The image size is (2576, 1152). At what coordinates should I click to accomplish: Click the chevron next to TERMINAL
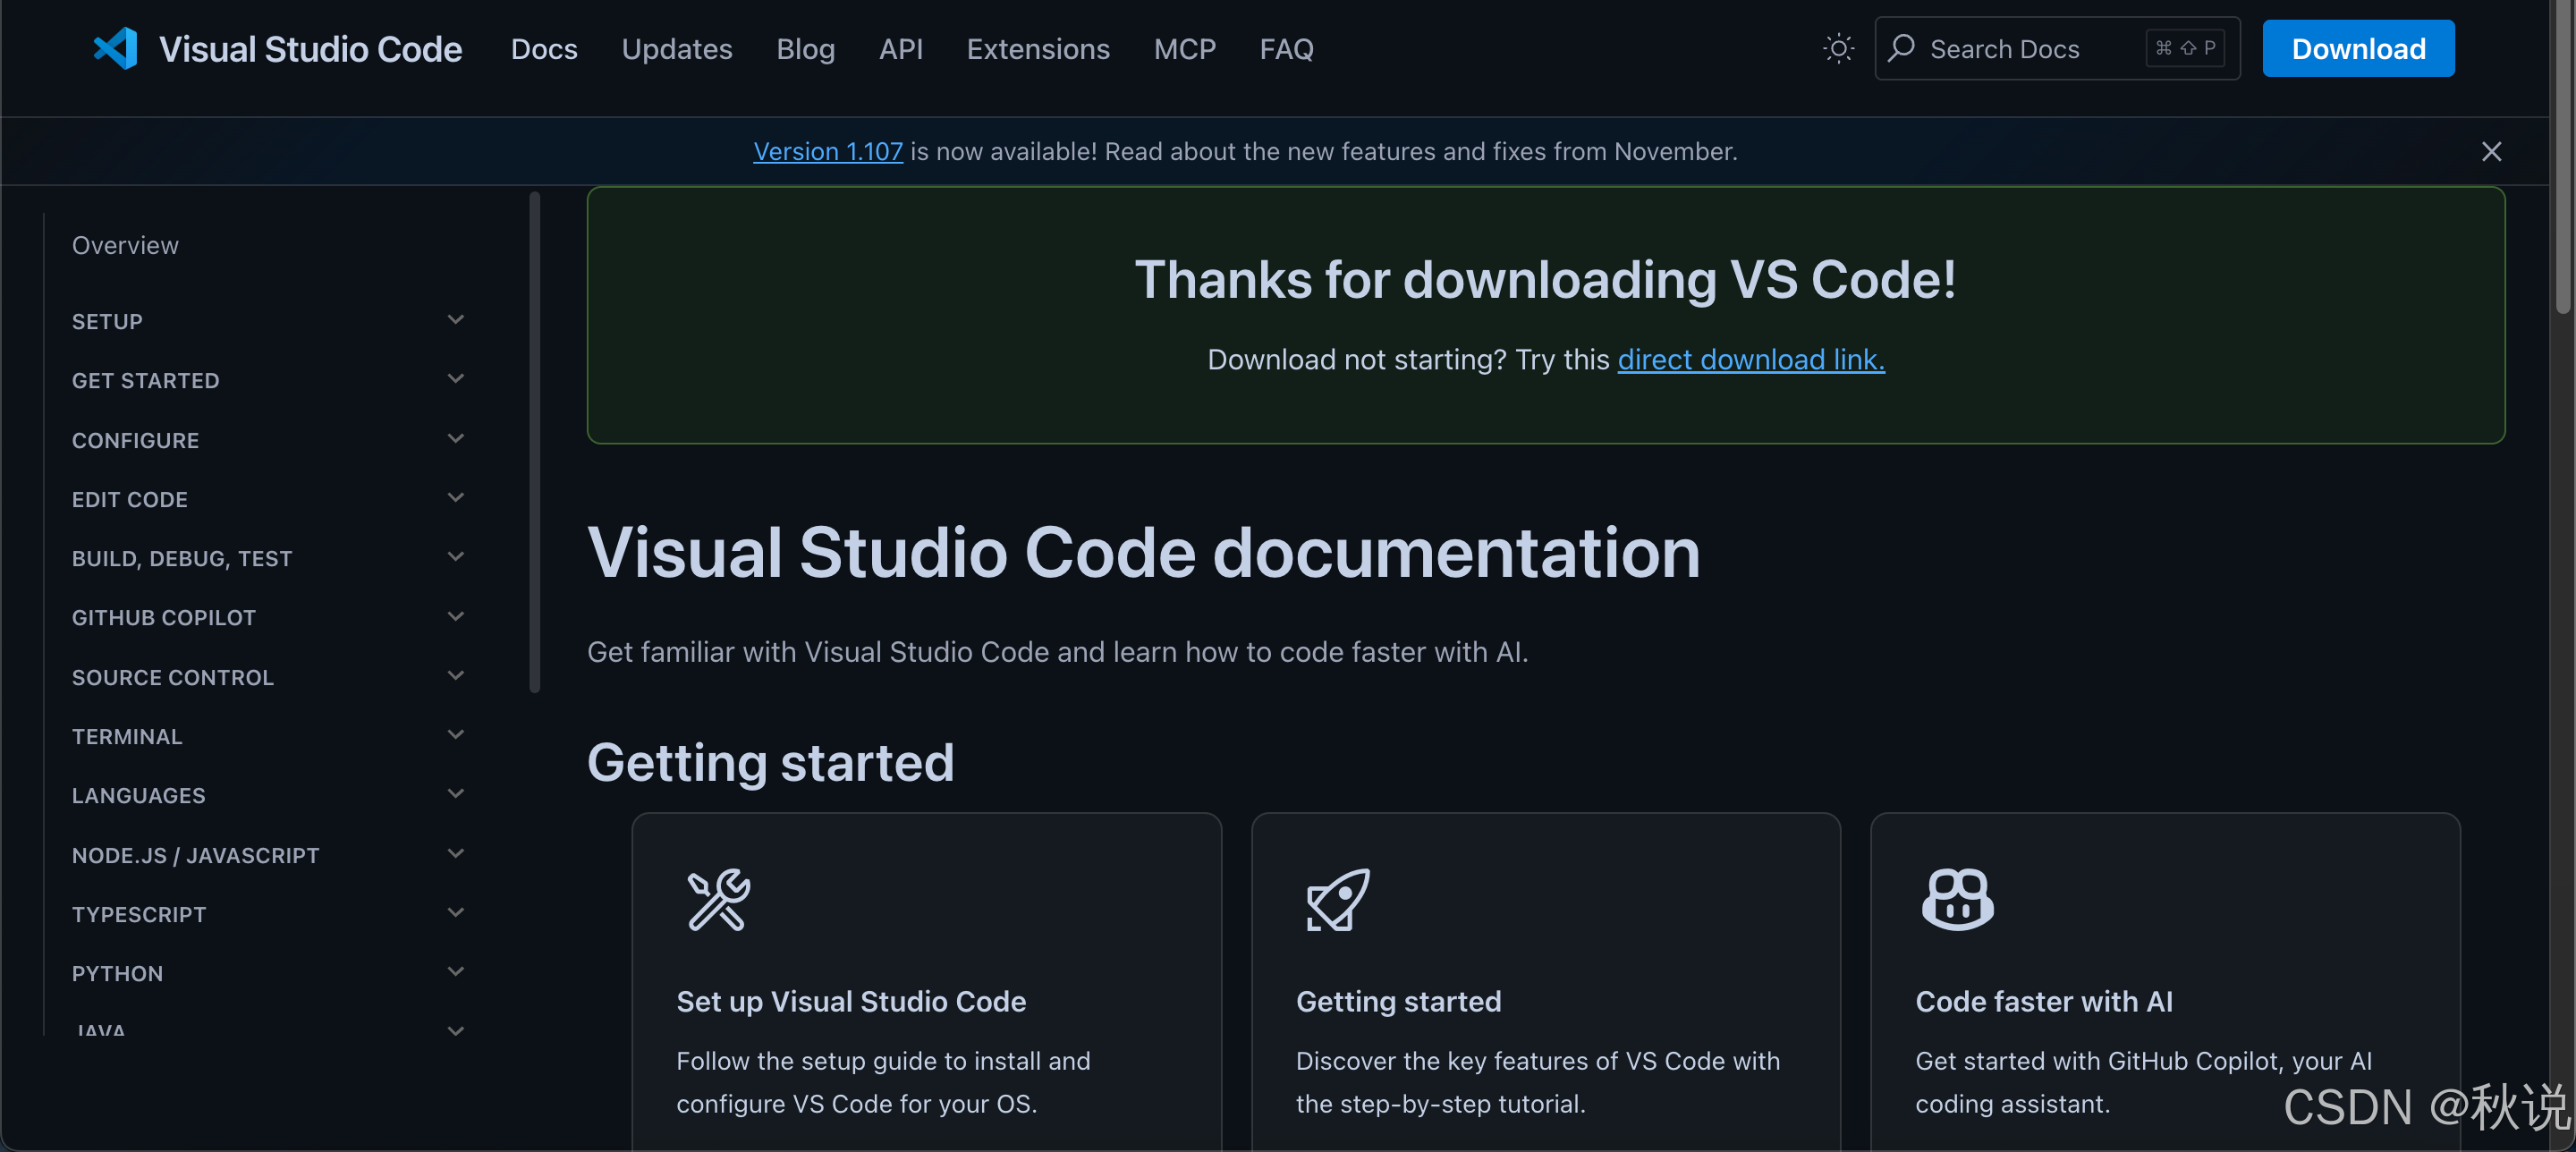coord(456,735)
